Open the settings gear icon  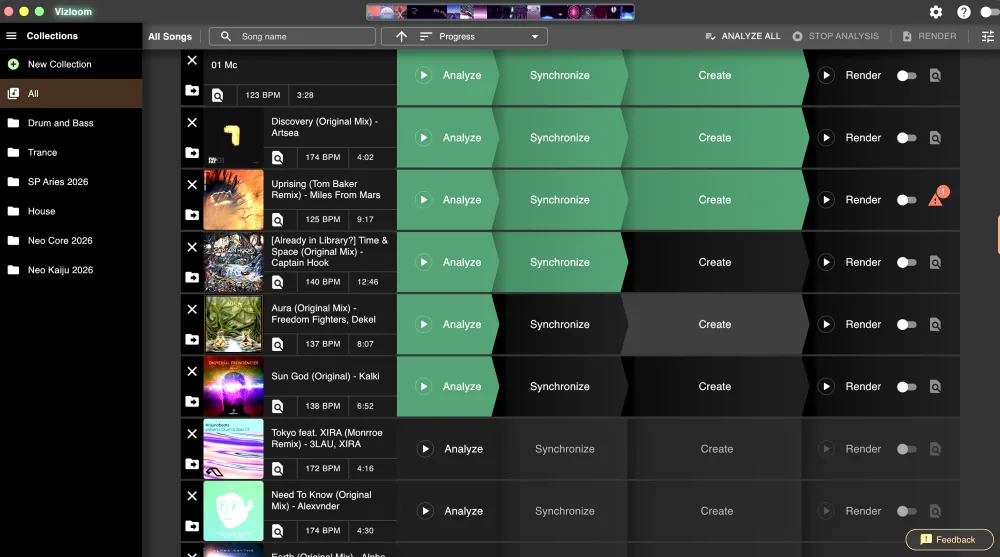pyautogui.click(x=936, y=11)
